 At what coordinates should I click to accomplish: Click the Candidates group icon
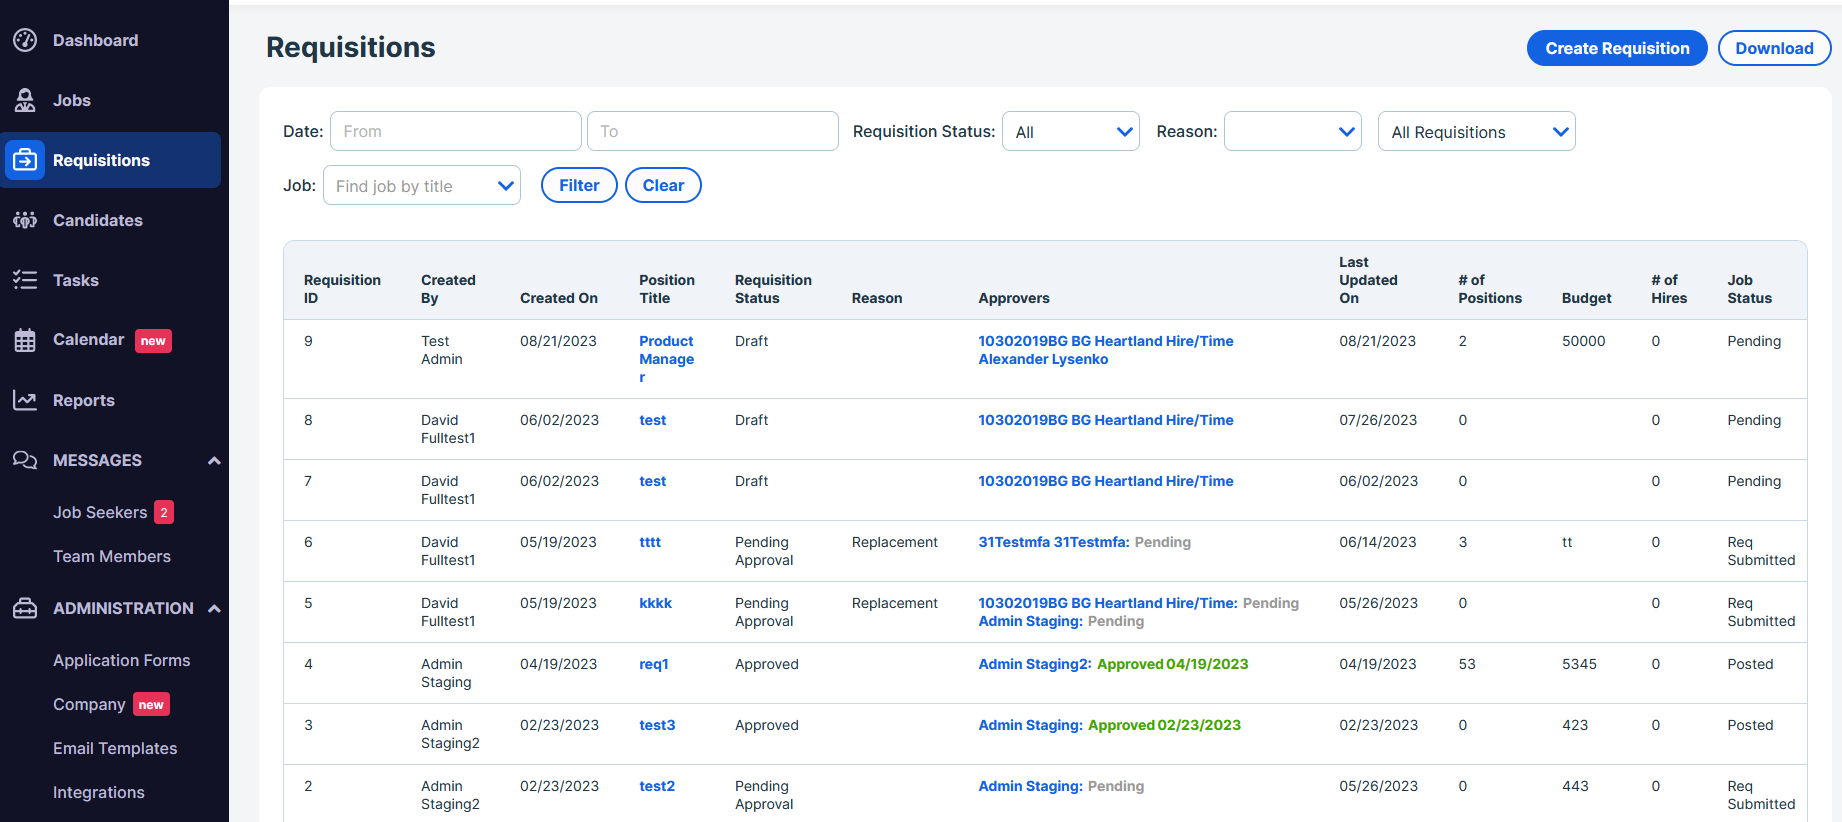coord(25,220)
